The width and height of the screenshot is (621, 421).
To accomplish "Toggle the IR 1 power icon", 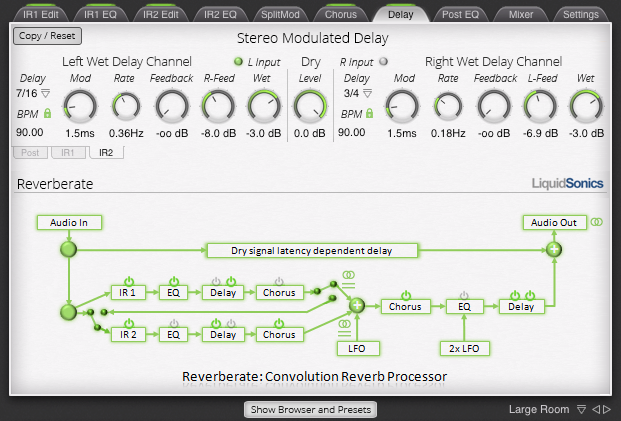I will coord(129,281).
